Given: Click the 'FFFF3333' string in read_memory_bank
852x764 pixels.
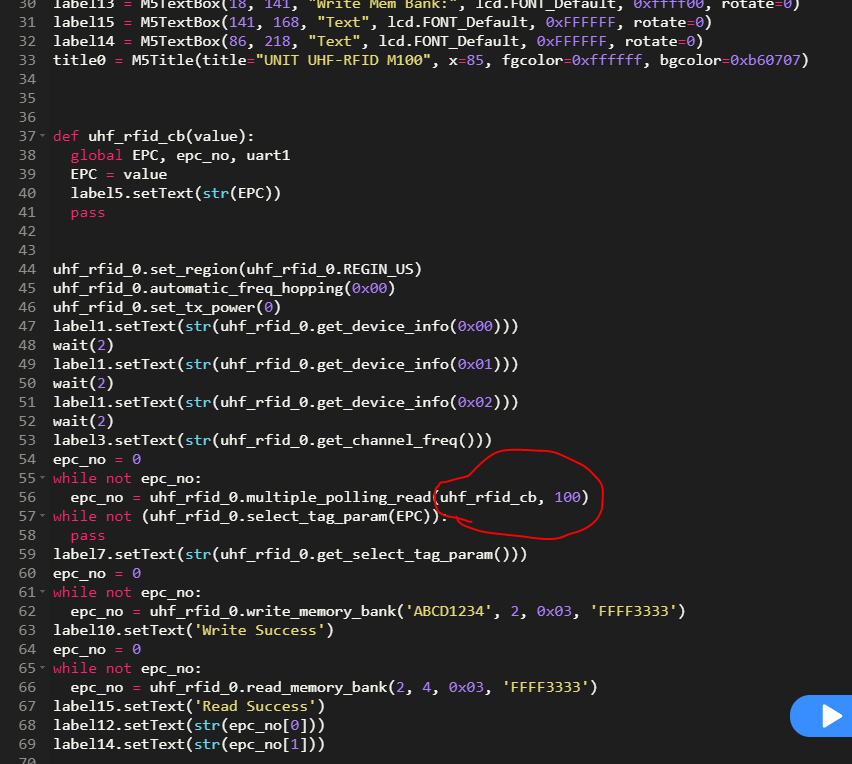Looking at the screenshot, I should (x=550, y=687).
